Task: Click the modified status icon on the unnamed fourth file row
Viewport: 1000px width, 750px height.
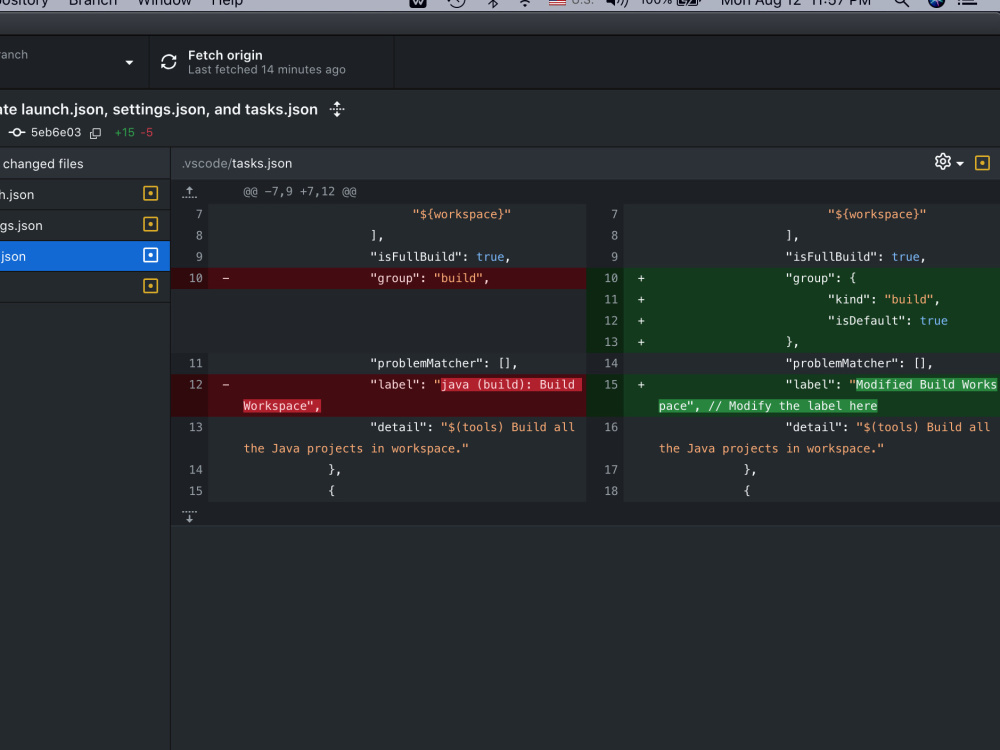Action: point(151,286)
